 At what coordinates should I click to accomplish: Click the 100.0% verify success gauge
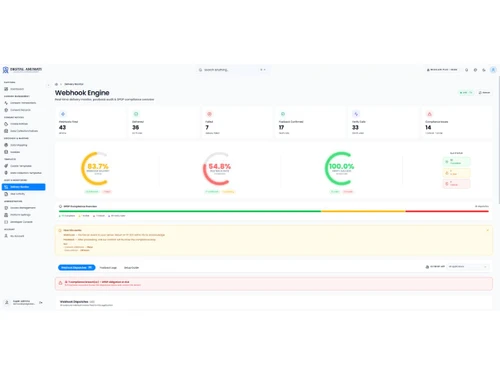point(341,168)
